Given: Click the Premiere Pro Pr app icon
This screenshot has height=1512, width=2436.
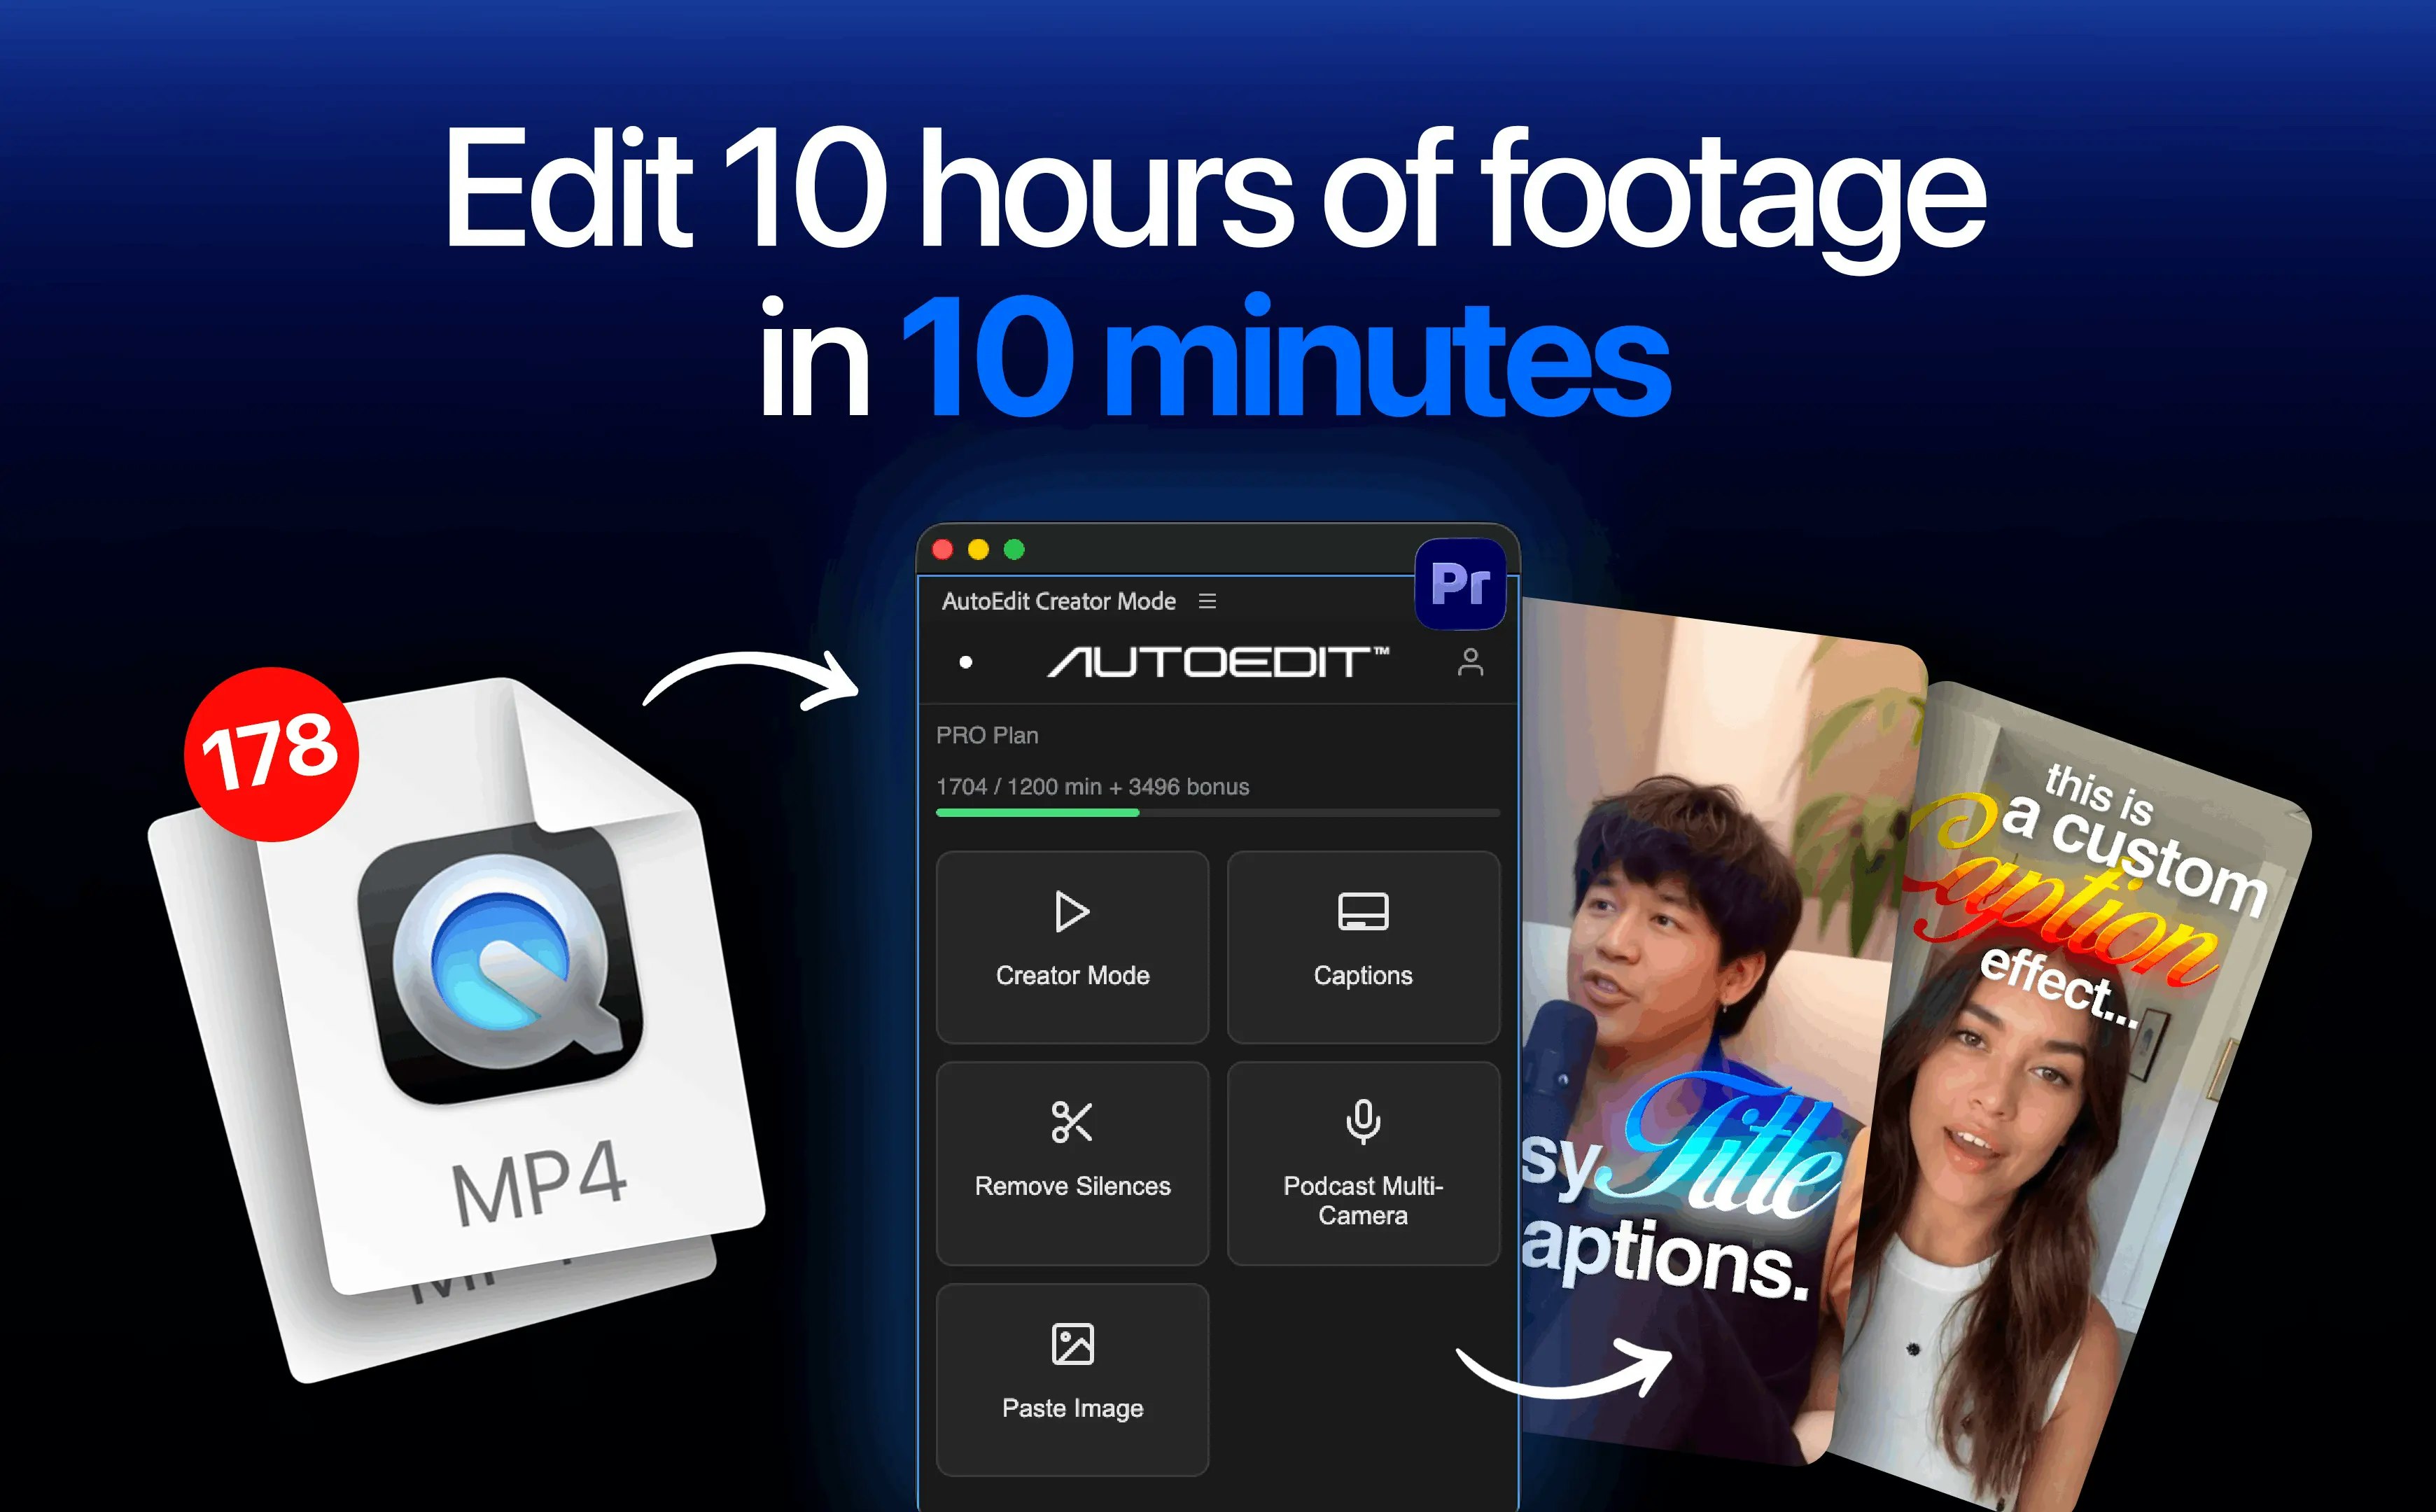Looking at the screenshot, I should coord(1460,584).
